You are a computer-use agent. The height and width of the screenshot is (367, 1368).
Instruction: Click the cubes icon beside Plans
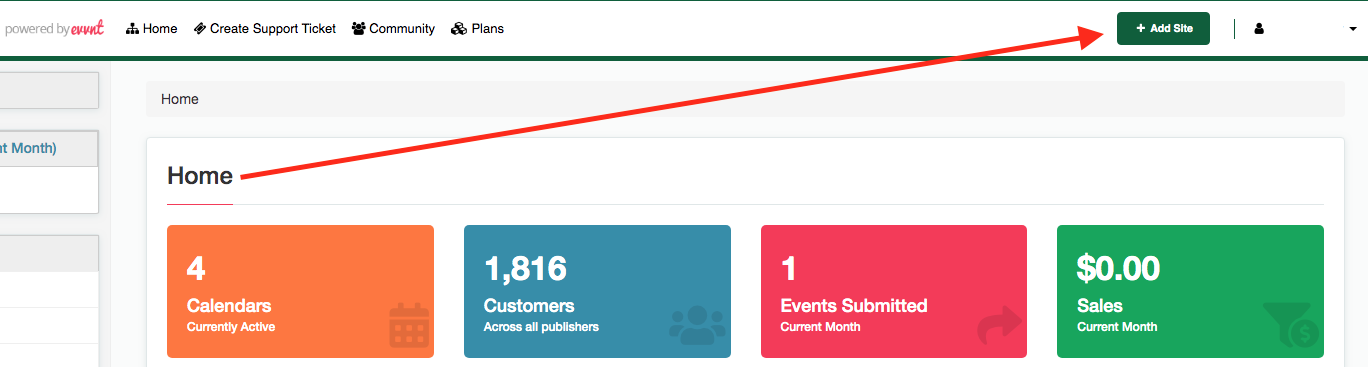pyautogui.click(x=459, y=29)
